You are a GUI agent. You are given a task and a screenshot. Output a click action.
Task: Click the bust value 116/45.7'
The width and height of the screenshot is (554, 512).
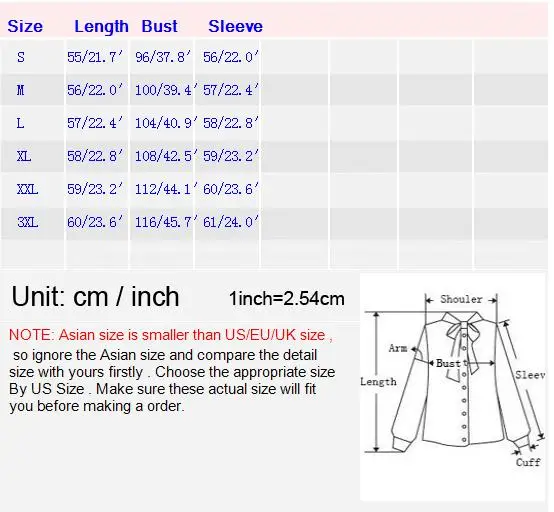[166, 222]
